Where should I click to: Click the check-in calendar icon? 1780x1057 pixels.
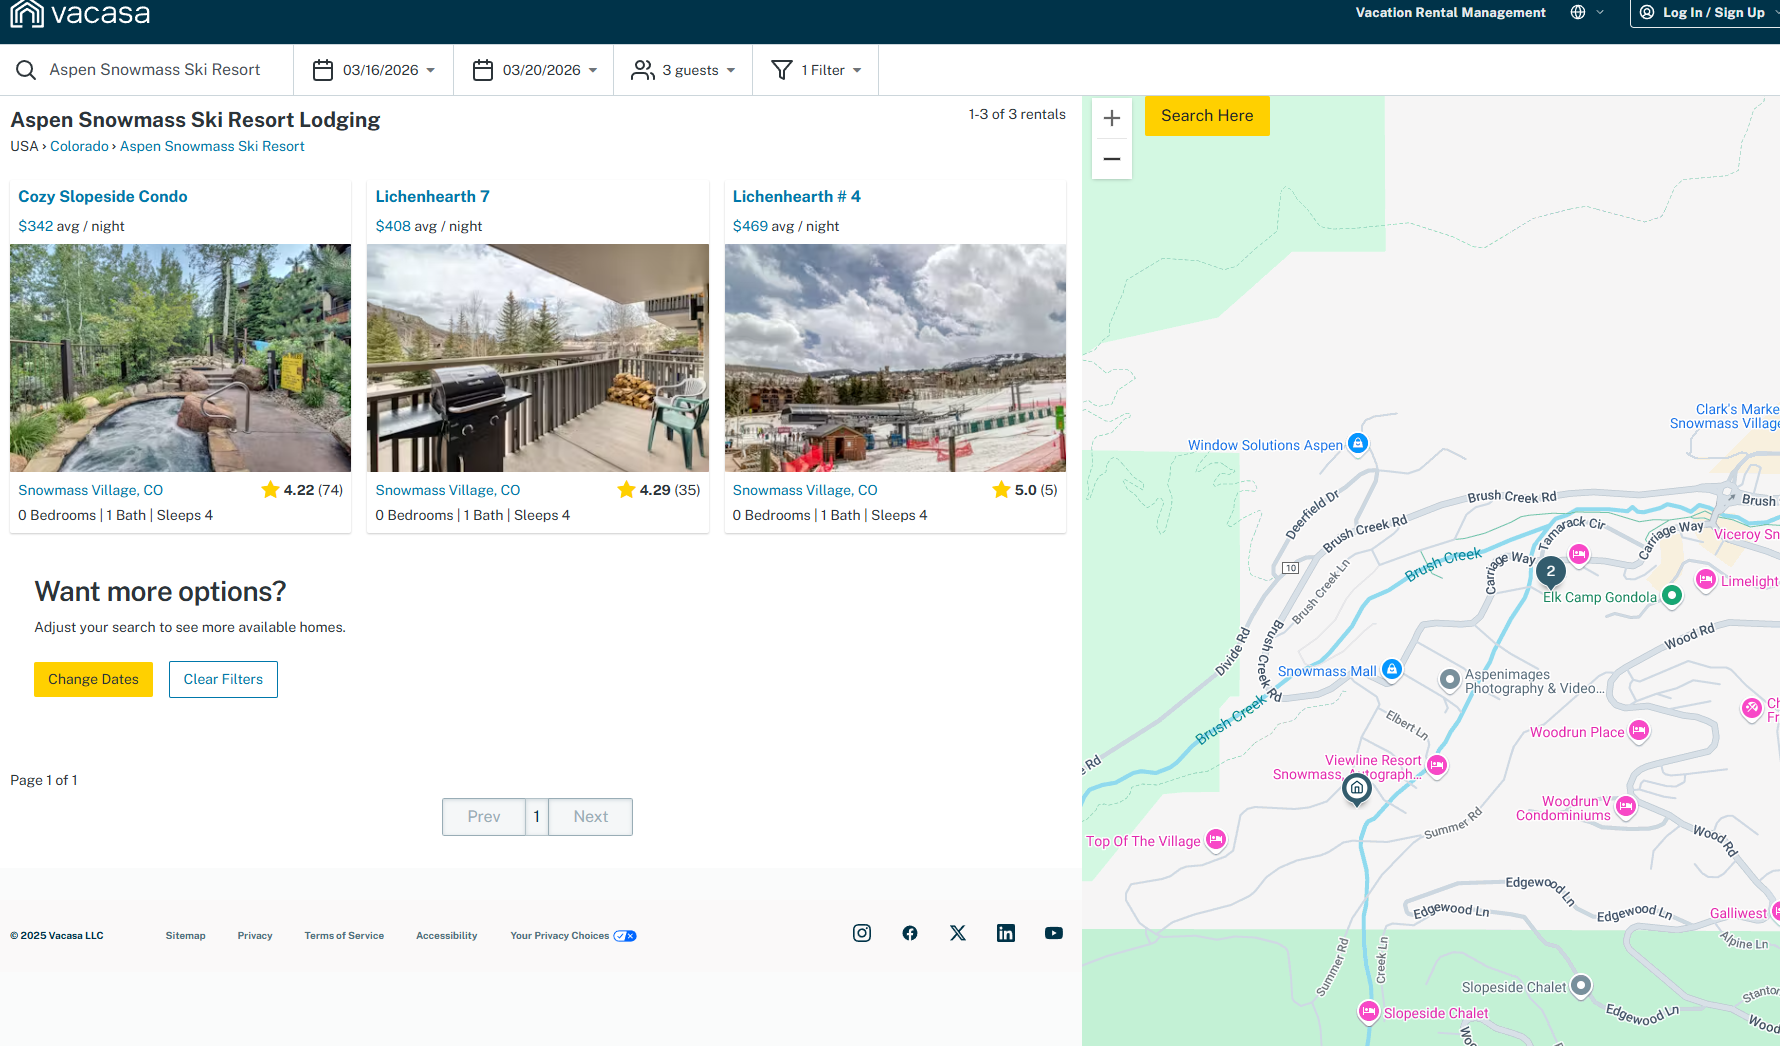323,70
